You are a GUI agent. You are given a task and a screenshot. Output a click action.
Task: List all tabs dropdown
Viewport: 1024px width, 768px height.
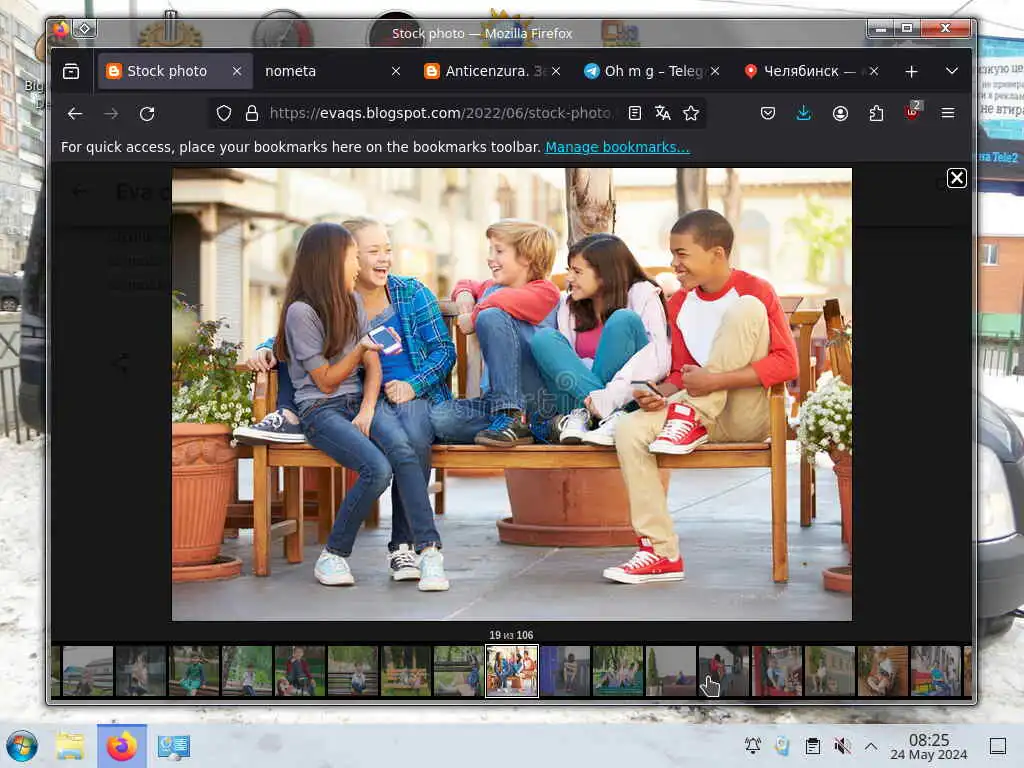pos(952,71)
